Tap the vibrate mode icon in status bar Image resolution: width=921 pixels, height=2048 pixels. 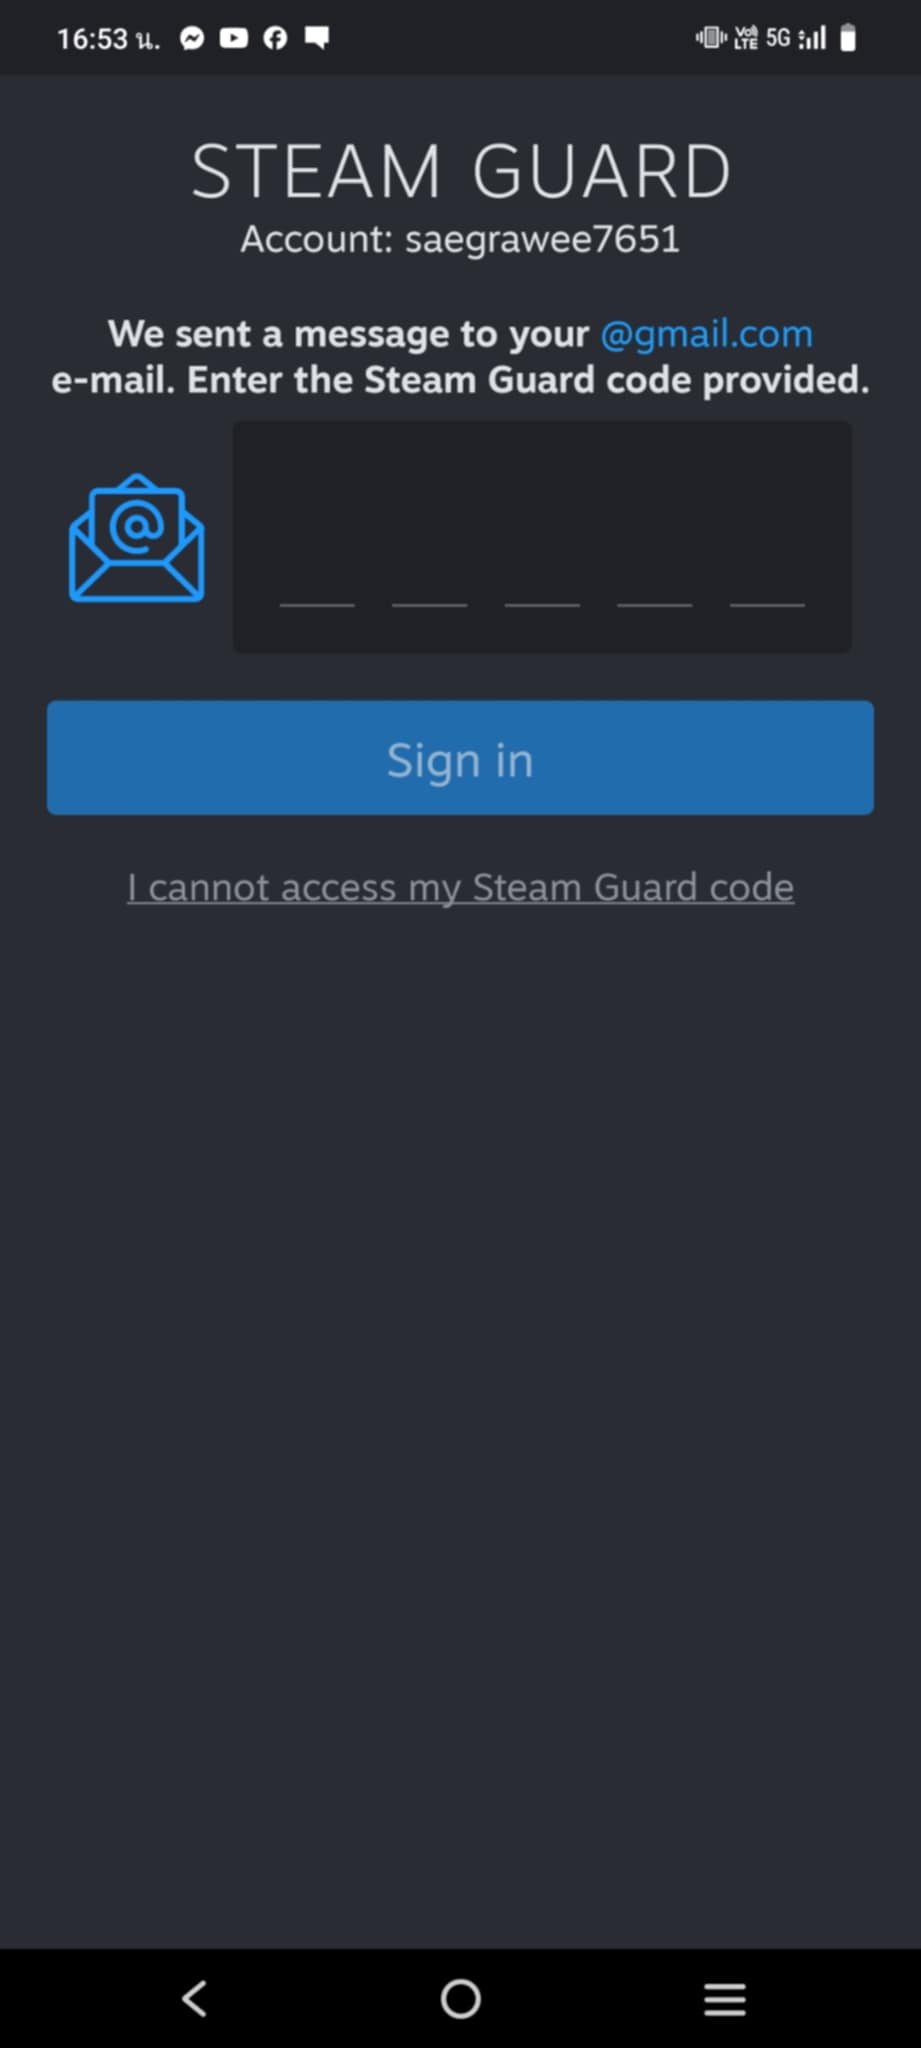pos(710,38)
